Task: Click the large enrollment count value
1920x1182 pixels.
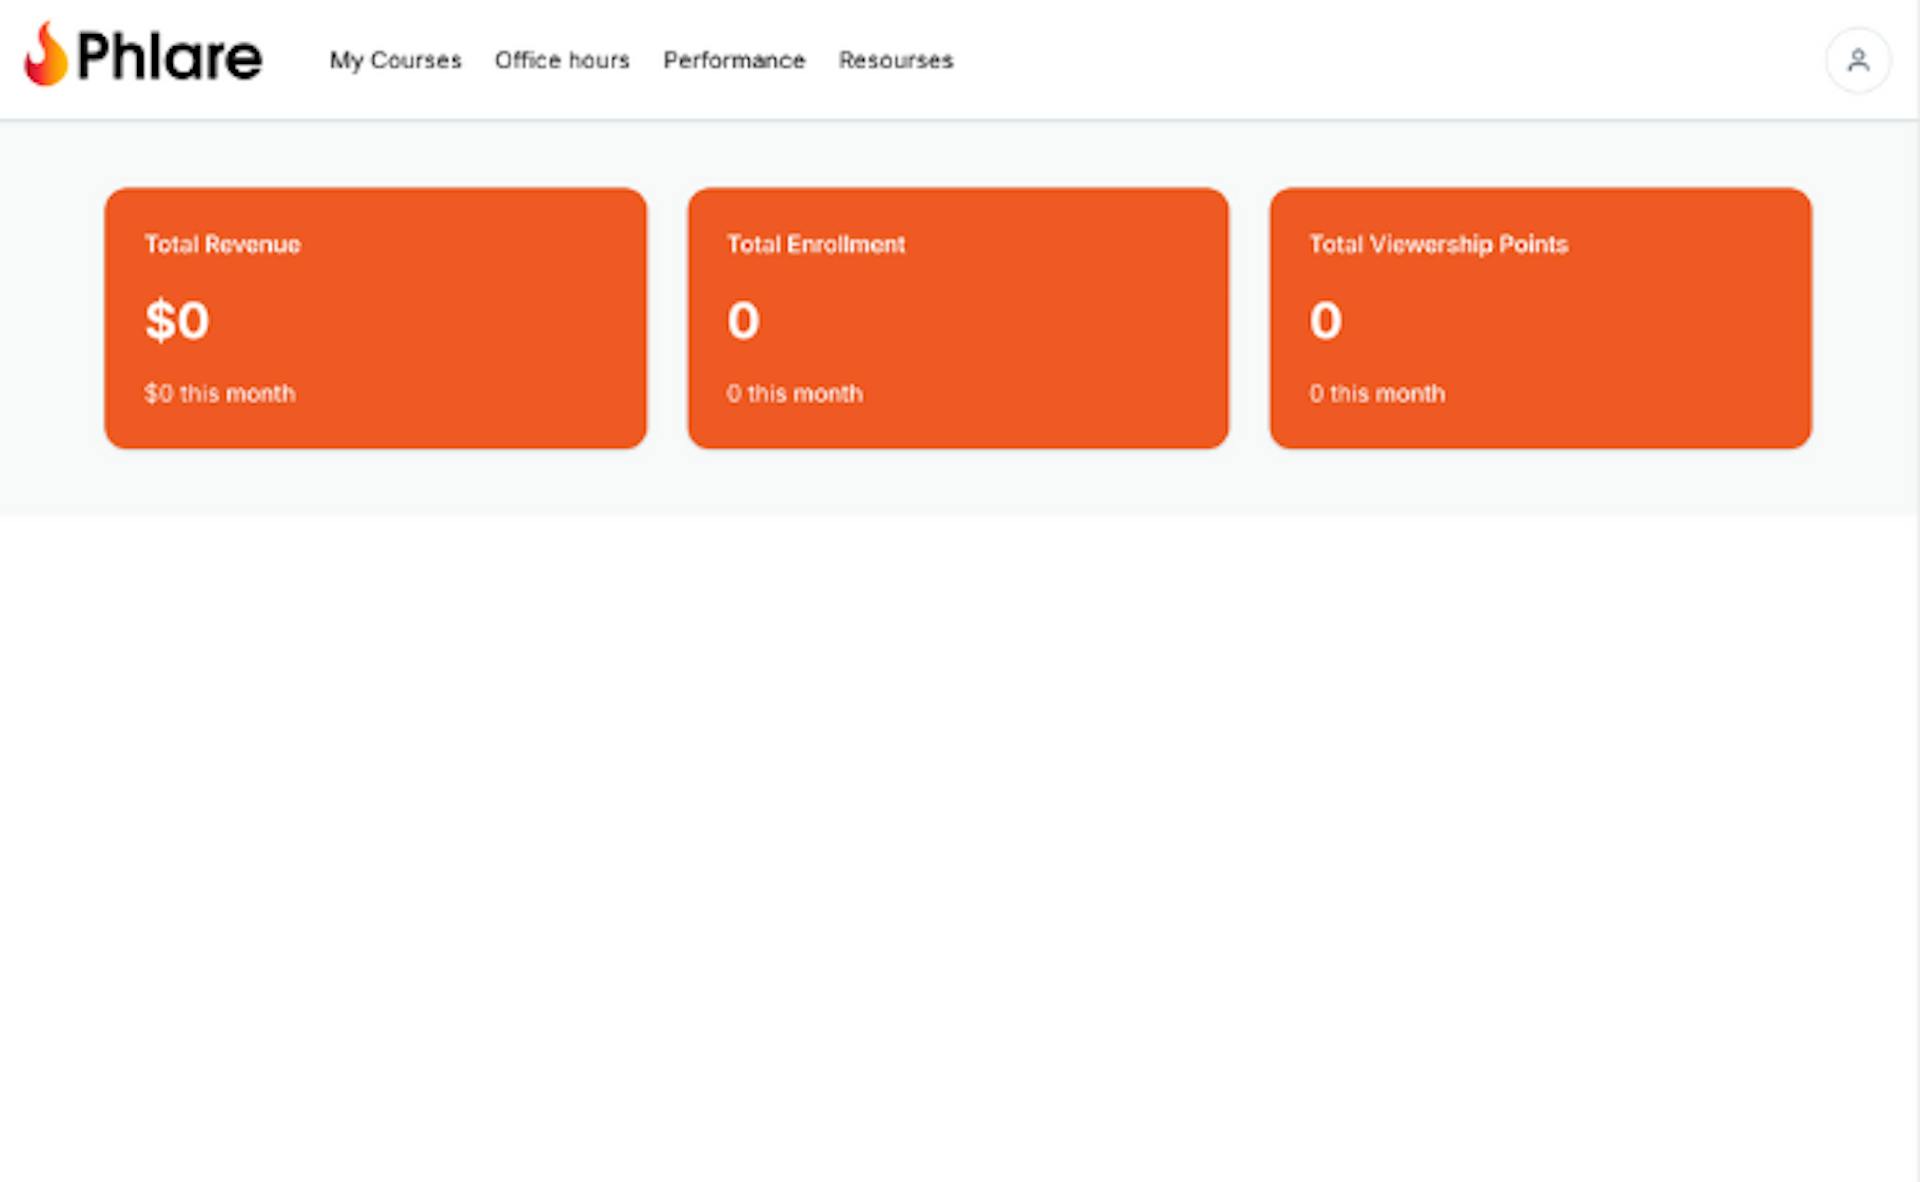Action: pyautogui.click(x=743, y=321)
